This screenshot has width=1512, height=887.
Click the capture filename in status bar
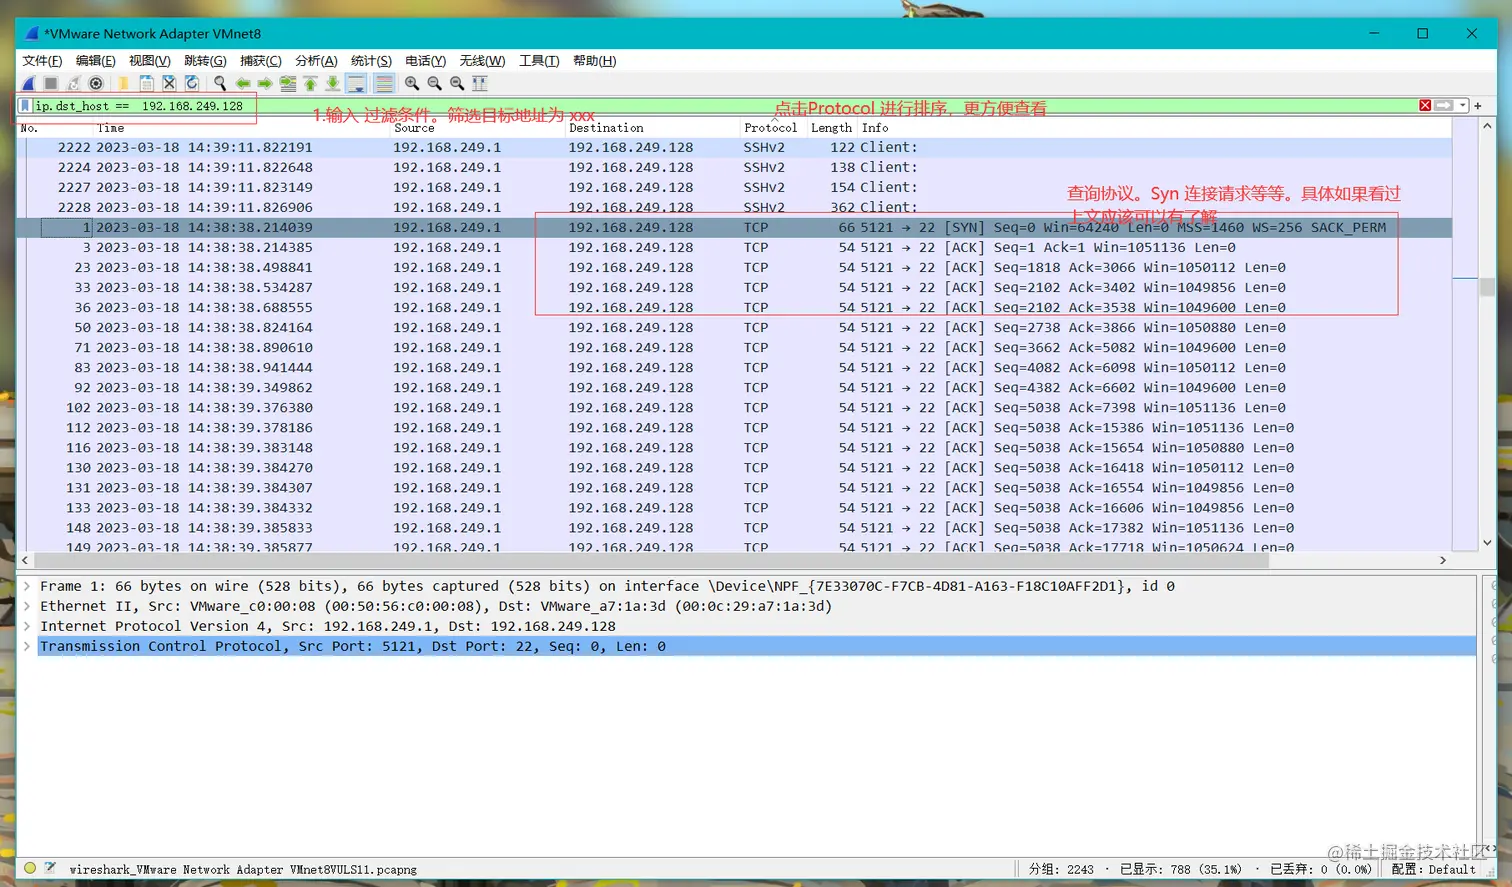[243, 870]
